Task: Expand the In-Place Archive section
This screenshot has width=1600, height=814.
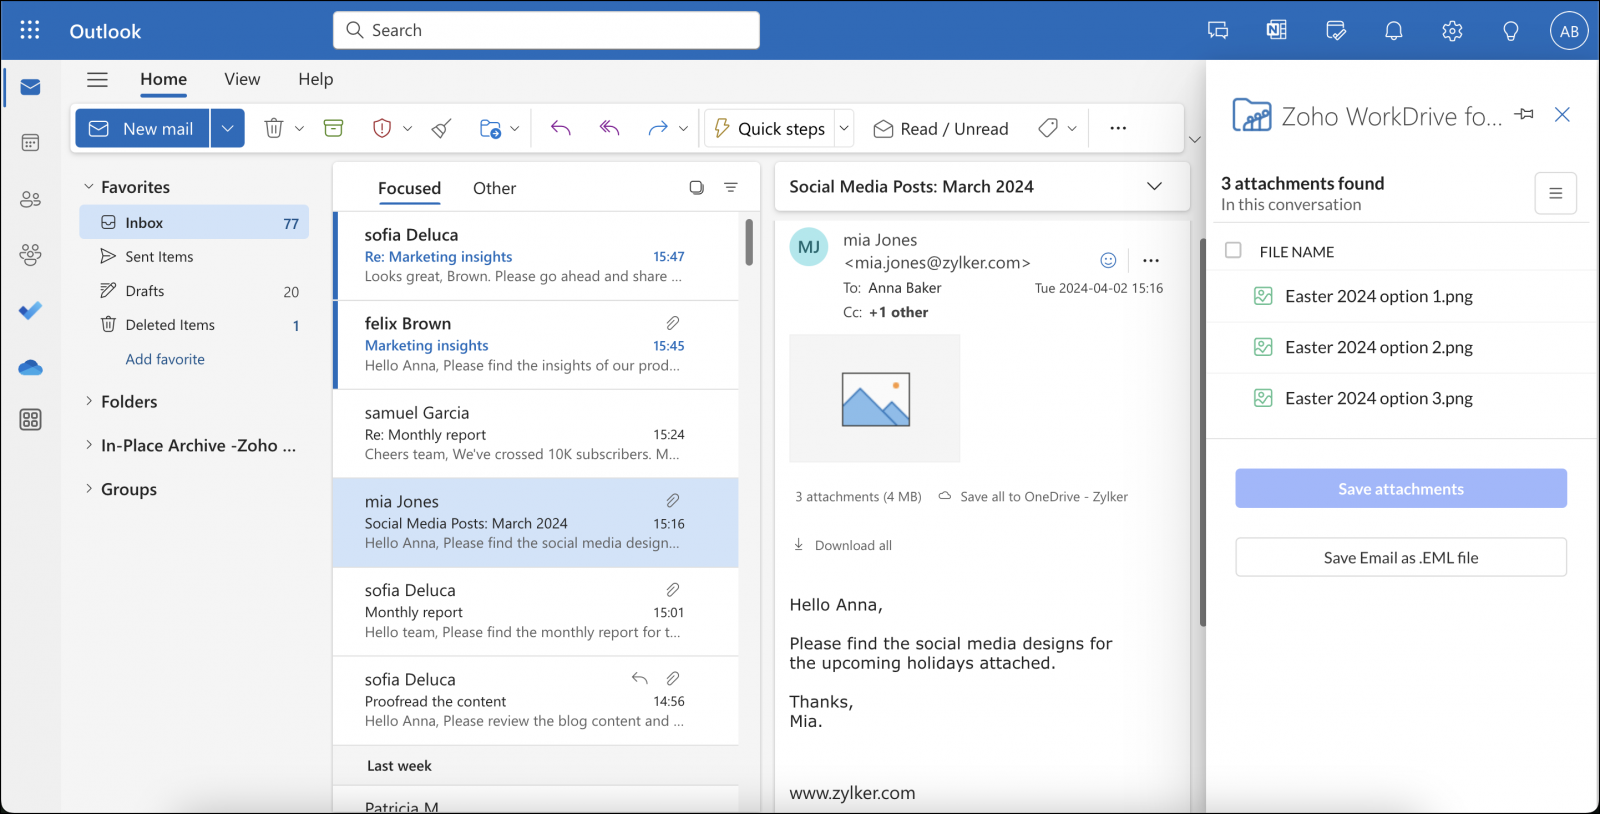Action: pos(89,445)
